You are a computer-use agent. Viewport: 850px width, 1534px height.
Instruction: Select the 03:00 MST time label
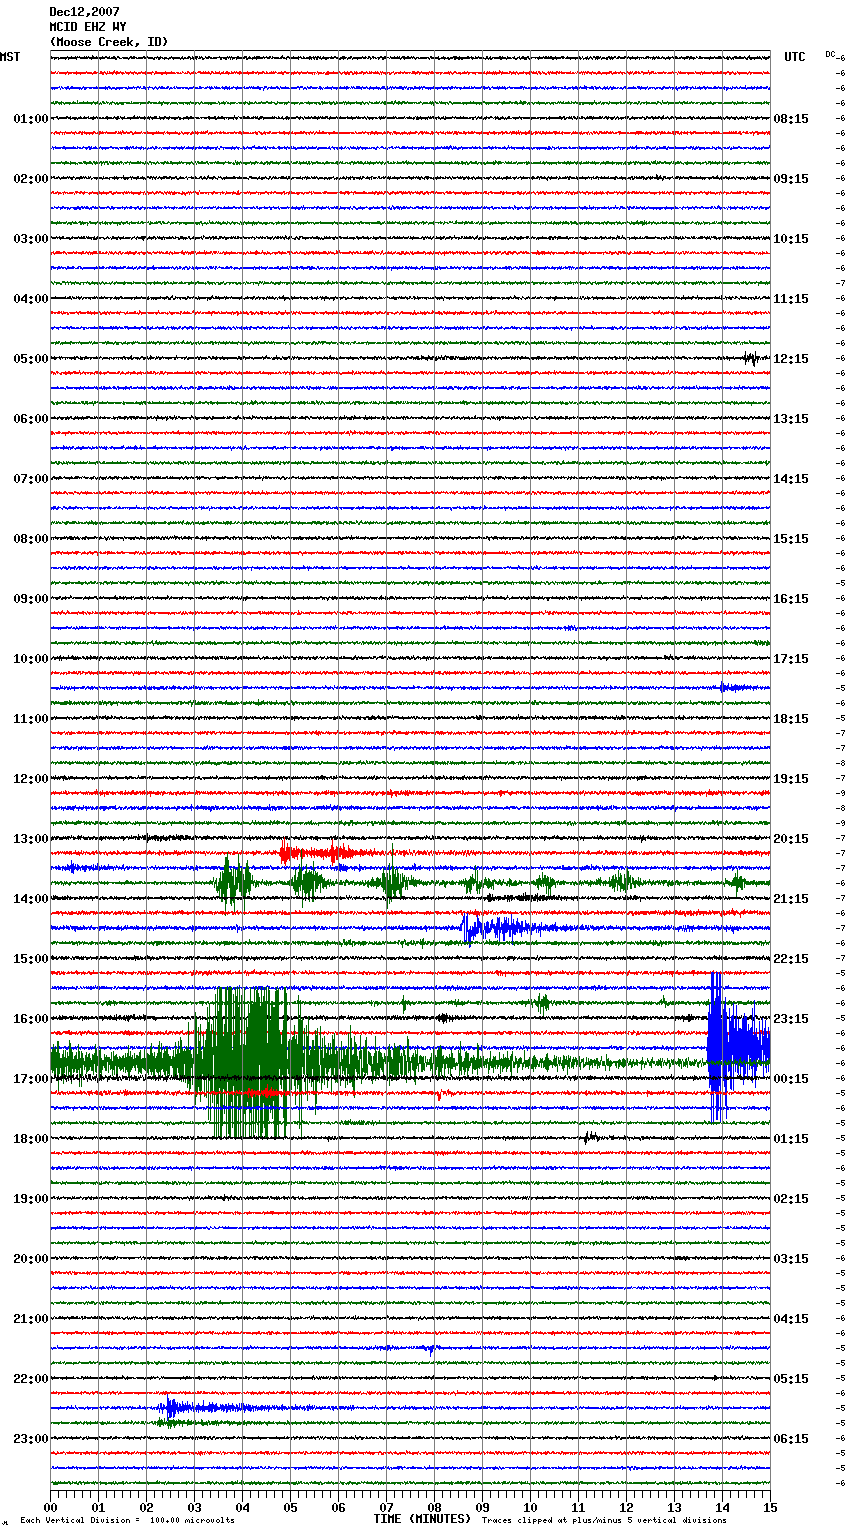tap(31, 239)
